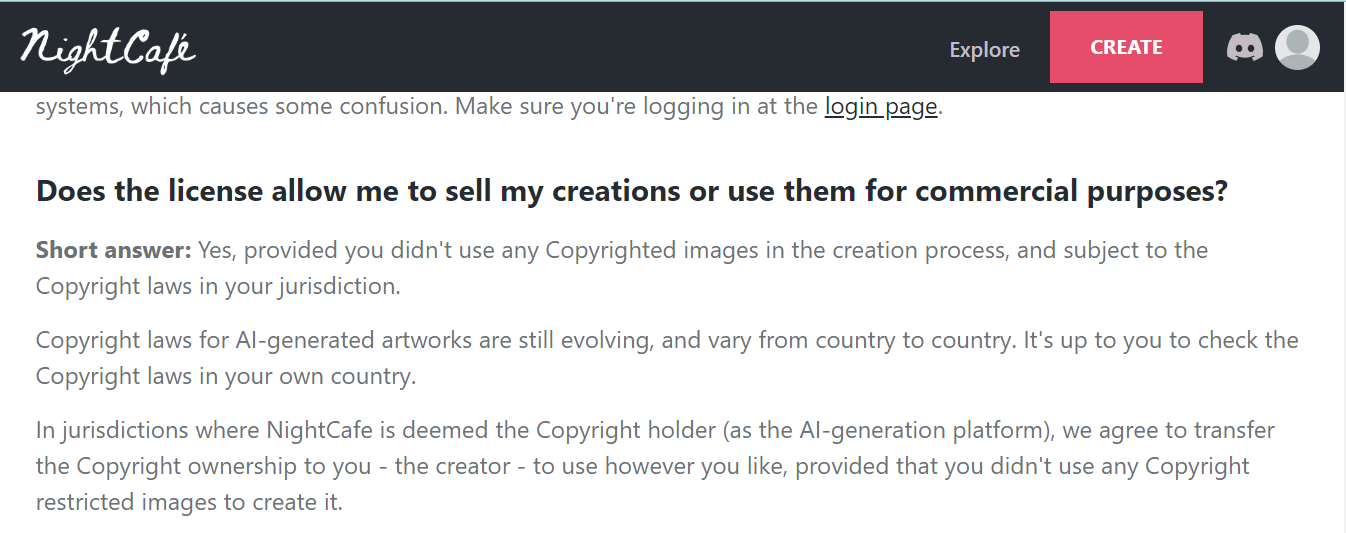This screenshot has height=533, width=1346.
Task: Follow the "login page" link
Action: click(x=881, y=106)
